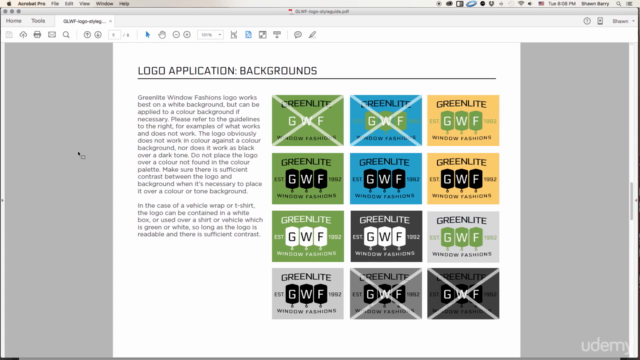640x360 pixels.
Task: Click the Save file toolbar icon
Action: point(9,35)
